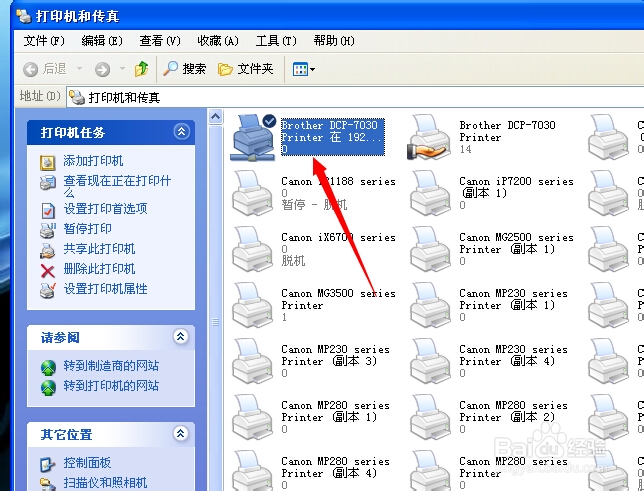The width and height of the screenshot is (644, 491).
Task: Click the red X delete printer icon
Action: [48, 271]
